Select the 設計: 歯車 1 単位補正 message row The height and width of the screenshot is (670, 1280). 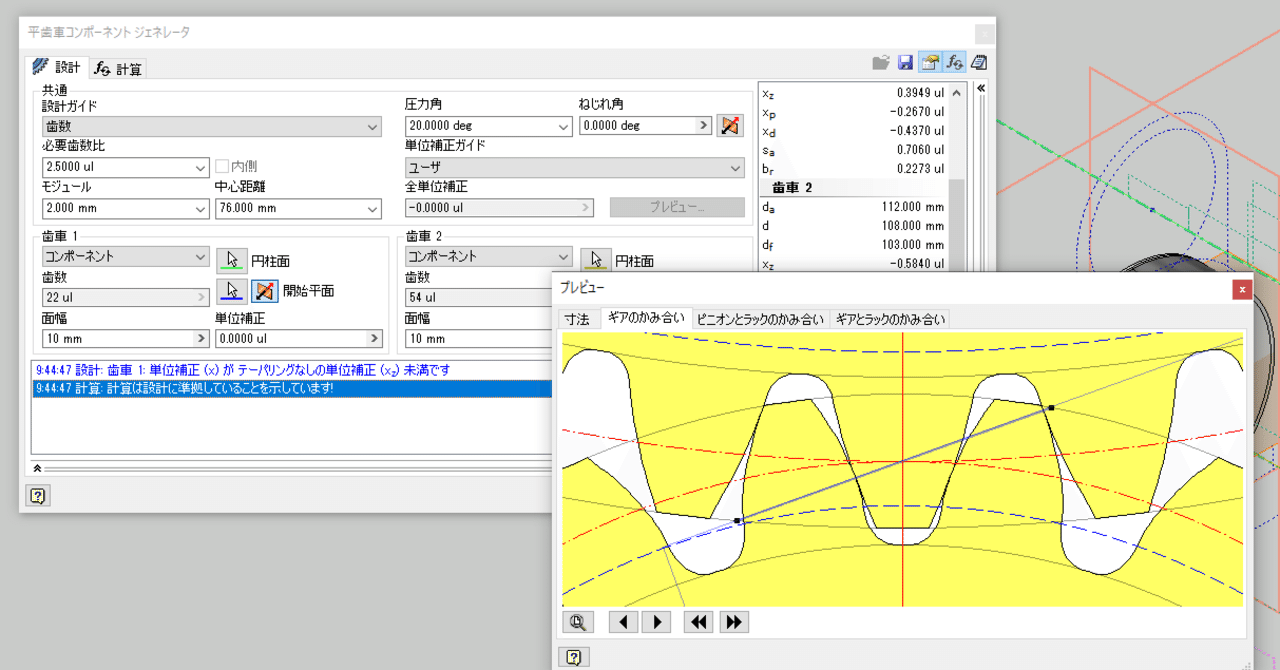292,370
